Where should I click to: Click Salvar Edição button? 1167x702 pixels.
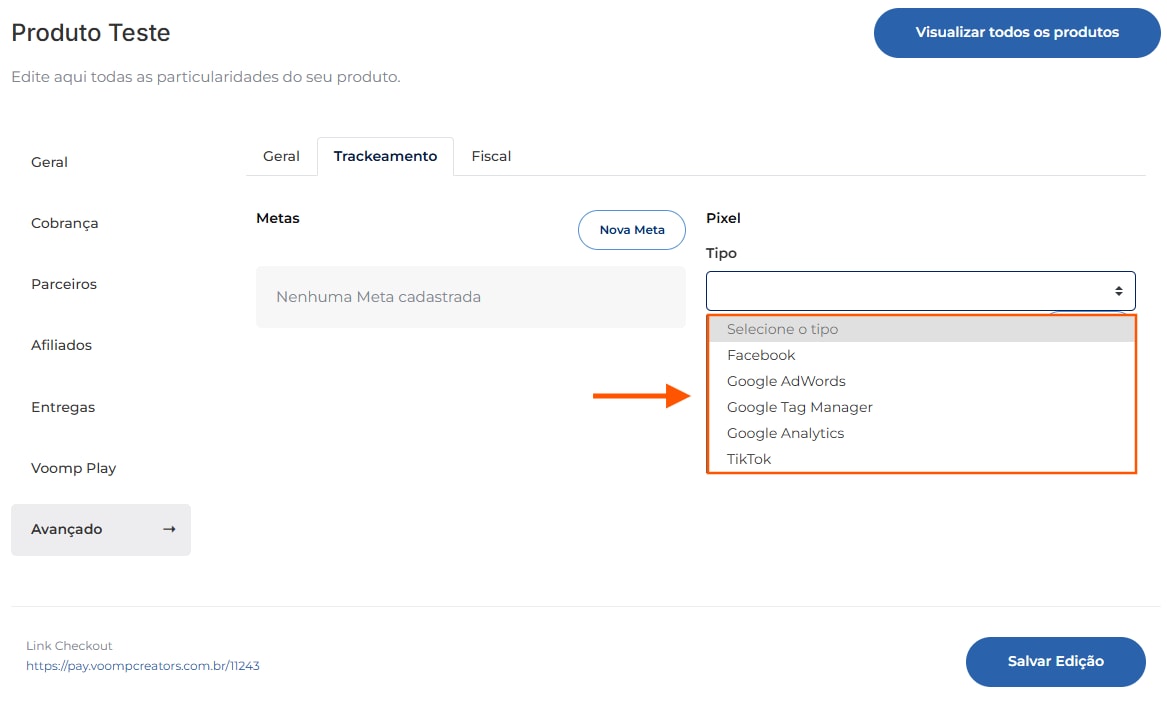[1055, 661]
